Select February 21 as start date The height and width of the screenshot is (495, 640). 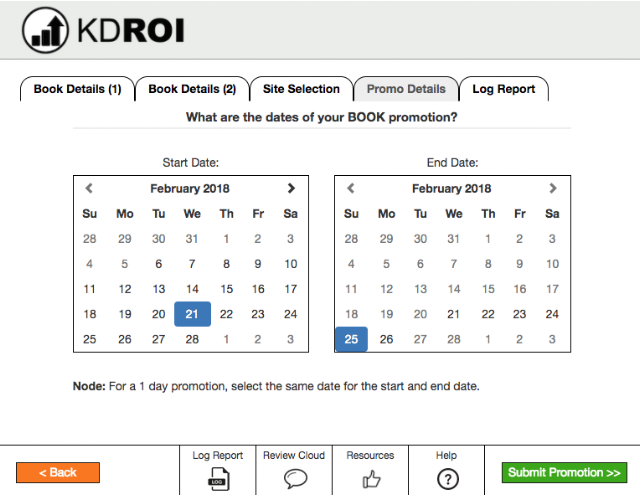point(192,314)
